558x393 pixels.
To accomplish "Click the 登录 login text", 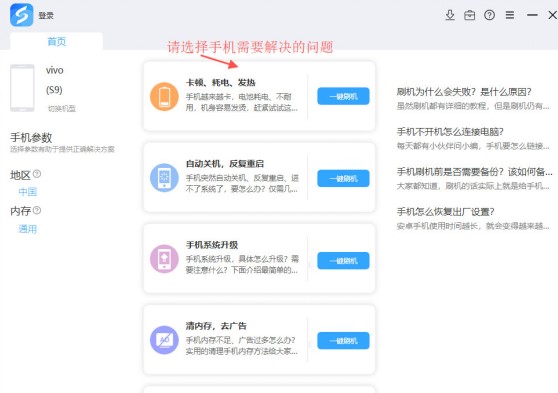I will click(46, 16).
